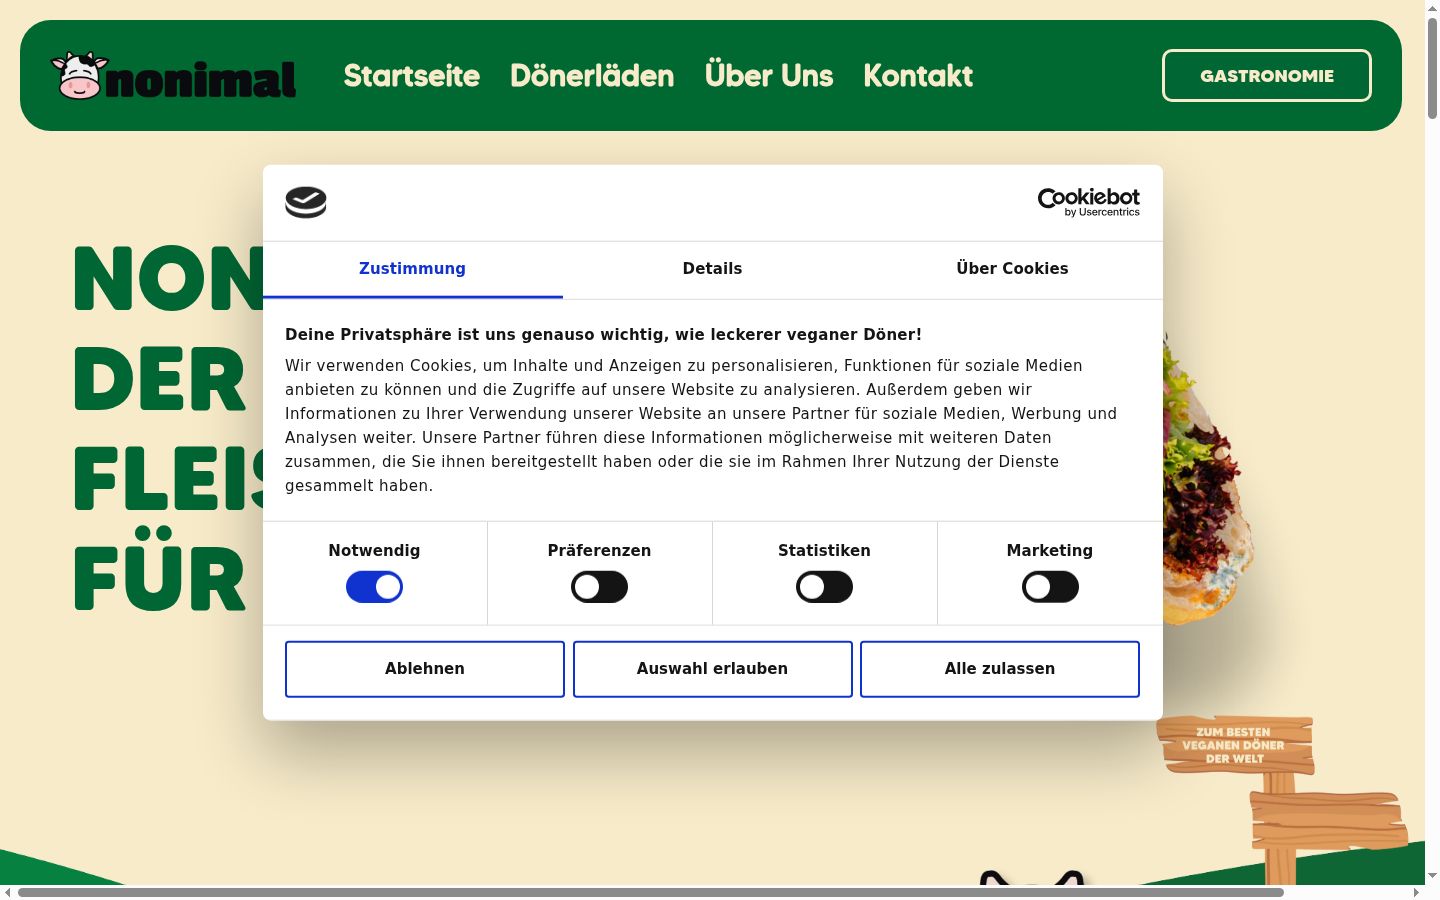Switch to the Details tab

tap(712, 269)
